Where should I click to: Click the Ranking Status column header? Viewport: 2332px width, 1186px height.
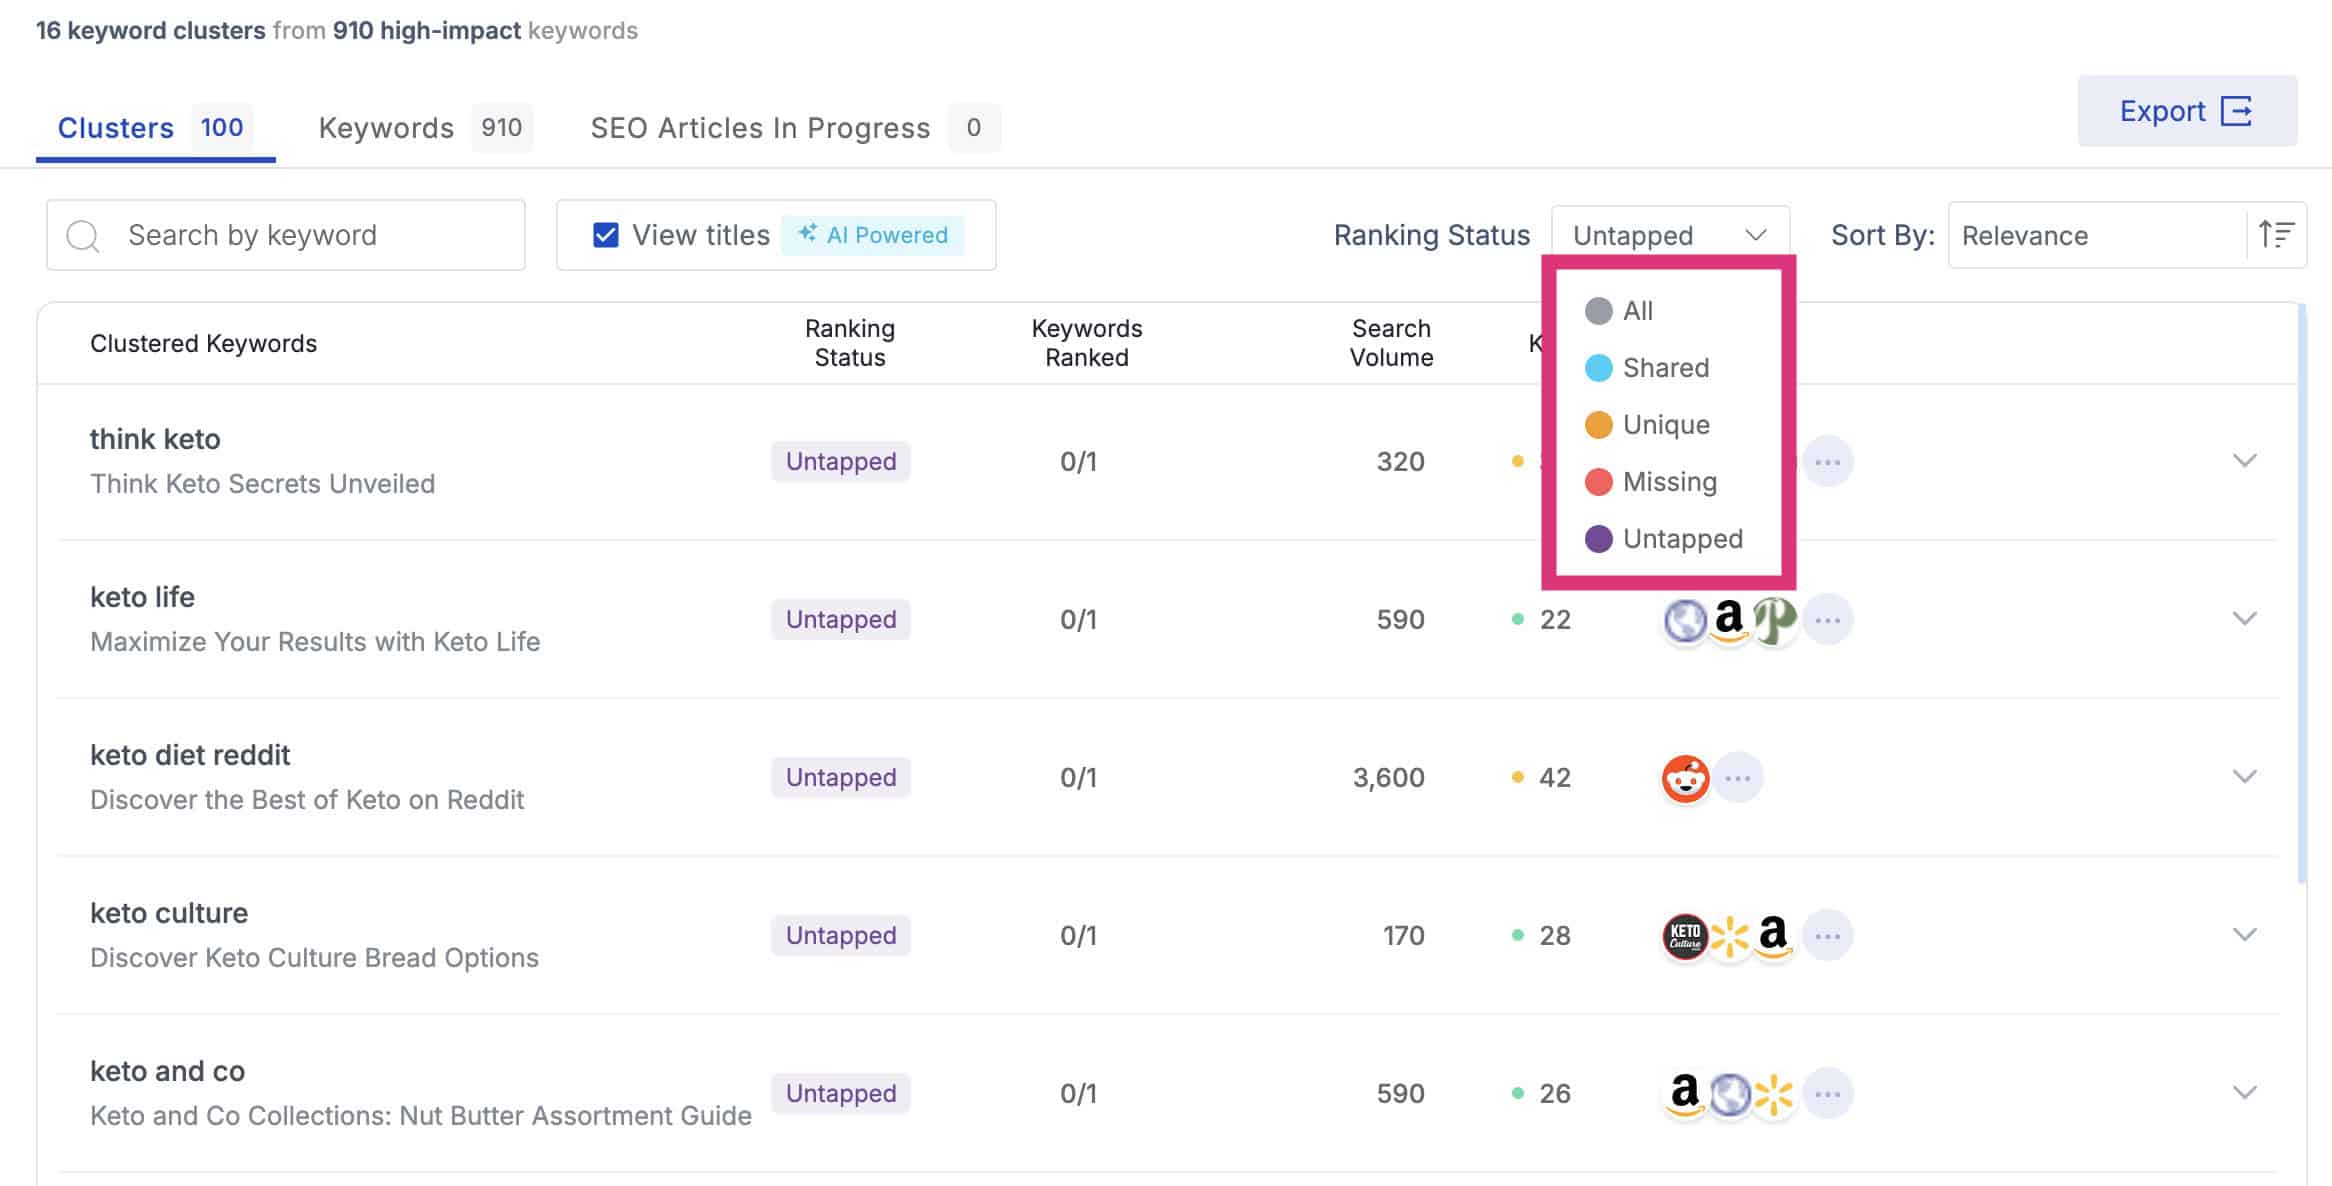coord(850,343)
